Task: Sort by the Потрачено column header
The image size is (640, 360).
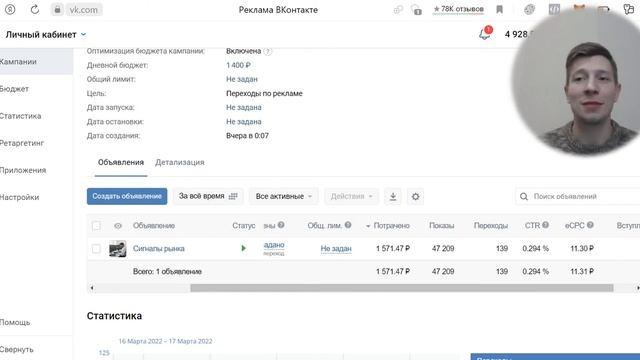Action: (391, 226)
